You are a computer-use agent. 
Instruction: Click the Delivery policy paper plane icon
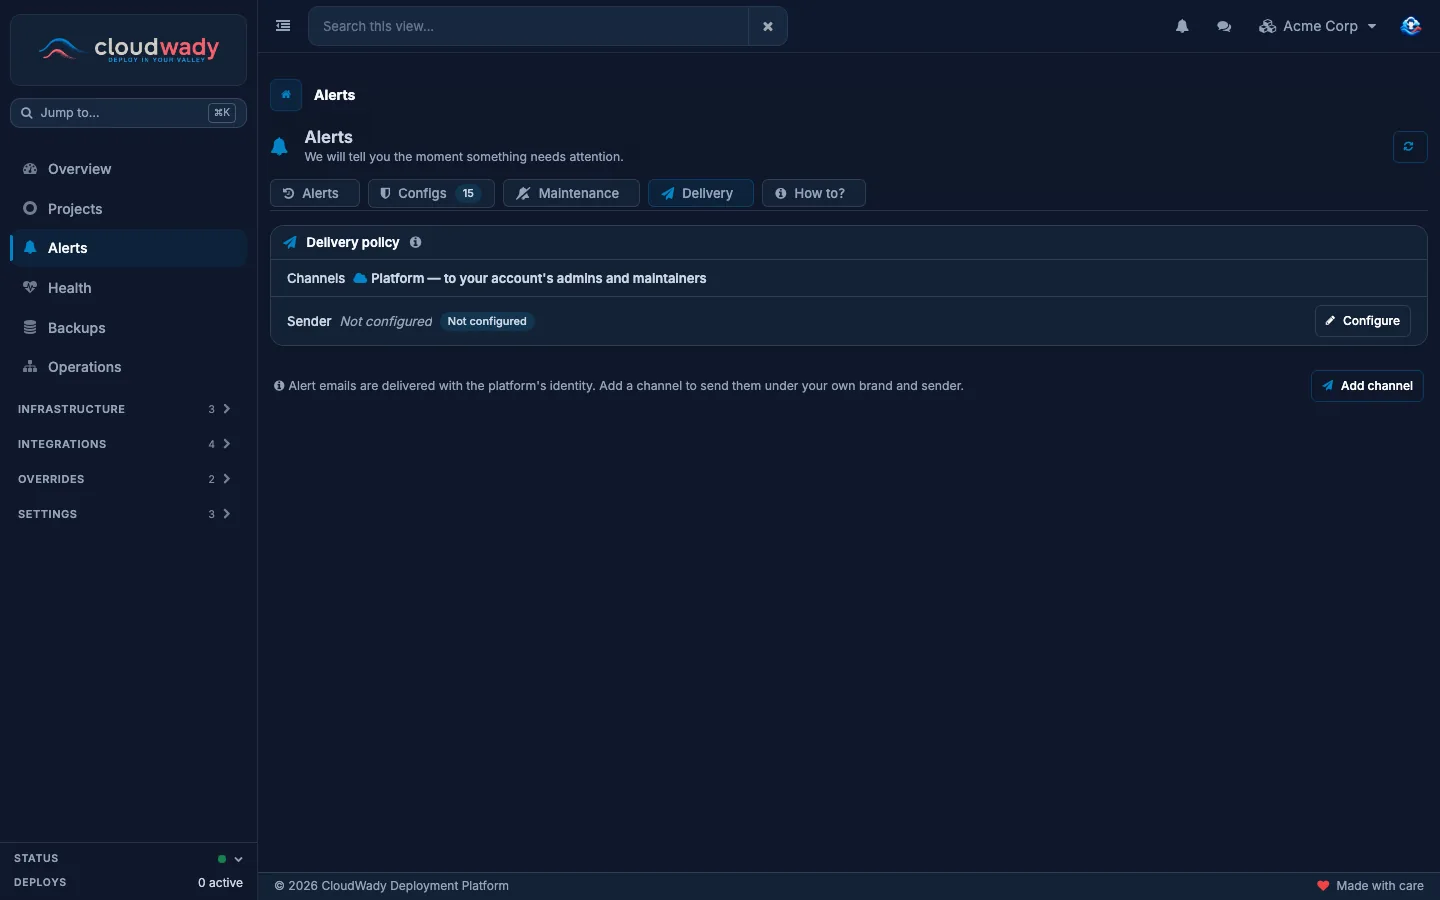pyautogui.click(x=290, y=242)
